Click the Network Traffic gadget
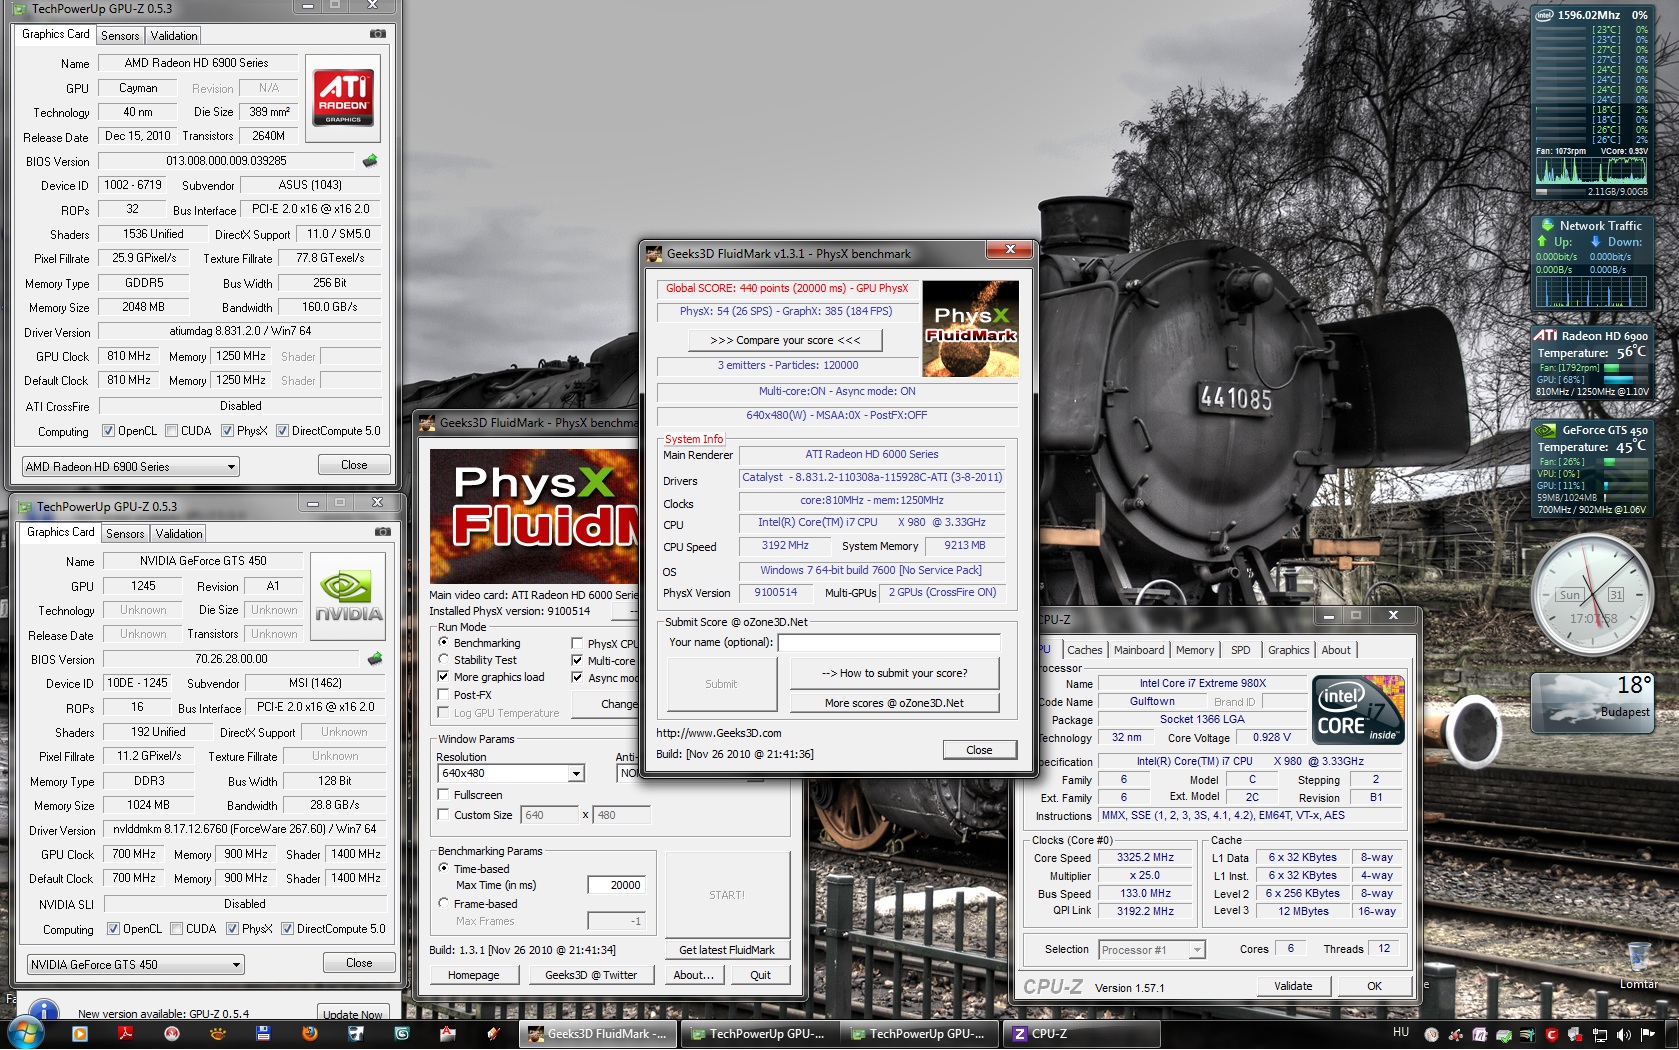 point(1591,264)
